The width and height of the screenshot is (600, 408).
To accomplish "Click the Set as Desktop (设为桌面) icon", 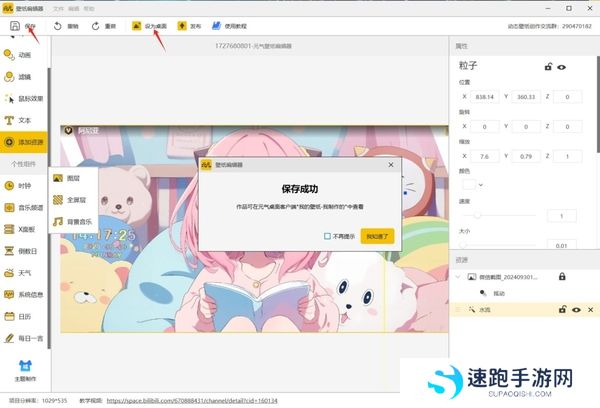I will point(136,26).
